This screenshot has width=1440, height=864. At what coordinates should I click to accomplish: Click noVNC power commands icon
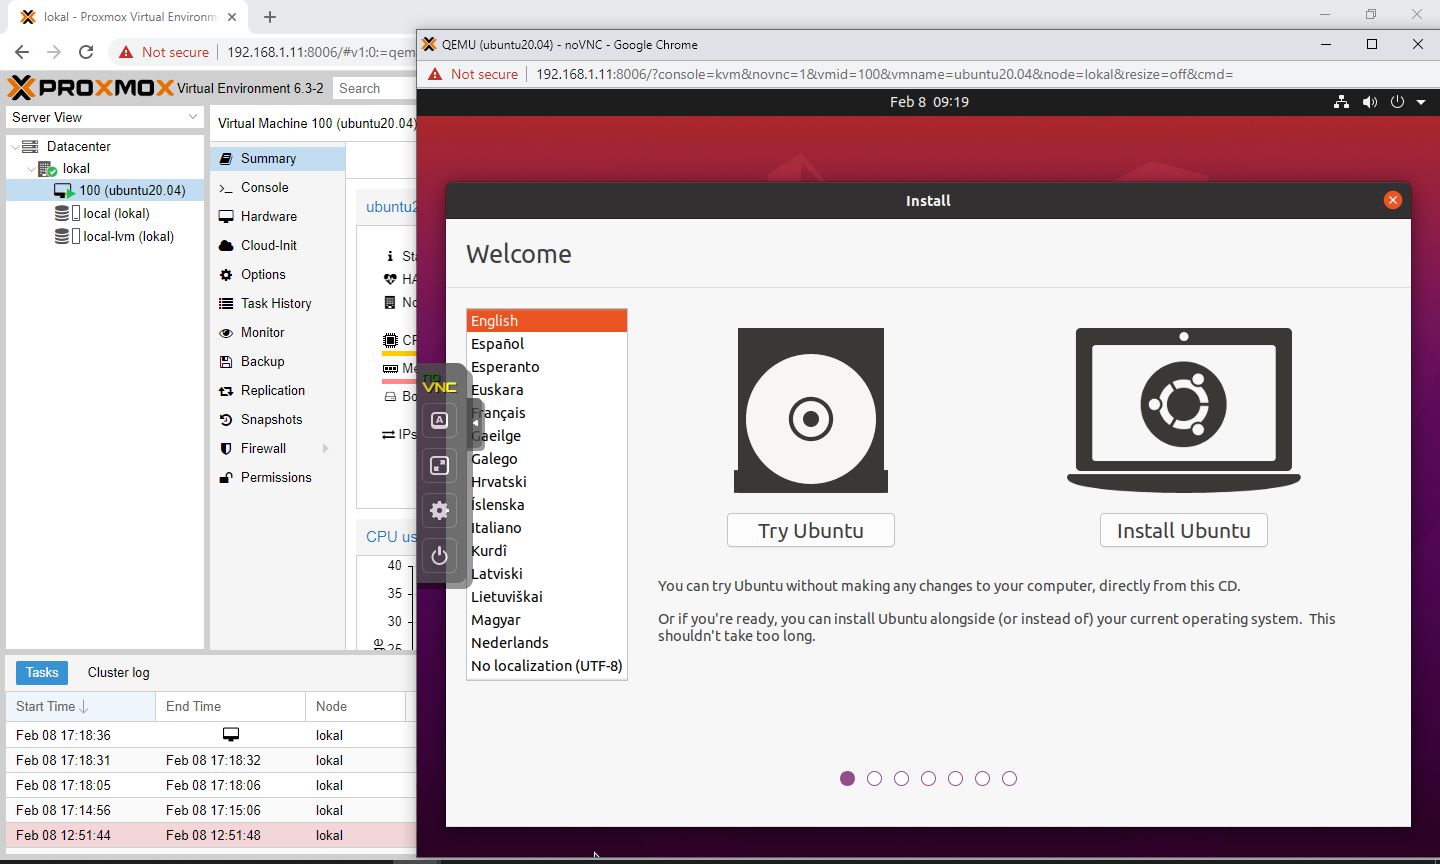pyautogui.click(x=439, y=555)
